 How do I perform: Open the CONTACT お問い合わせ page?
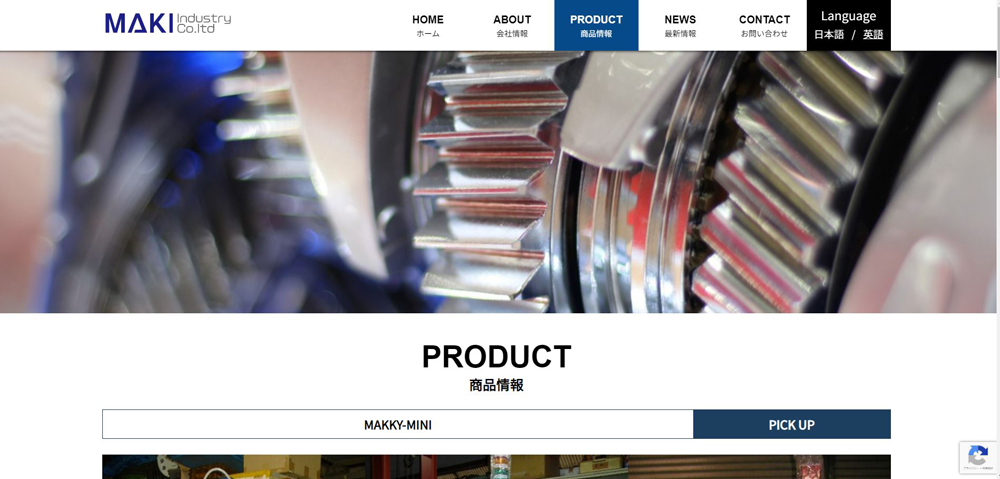tap(764, 26)
